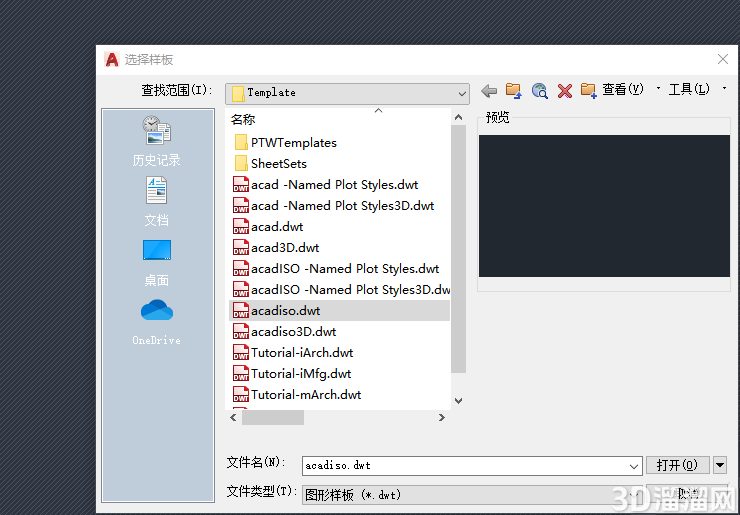This screenshot has height=515, width=740.
Task: Click the vertical scrollbar up arrow
Action: pos(458,117)
